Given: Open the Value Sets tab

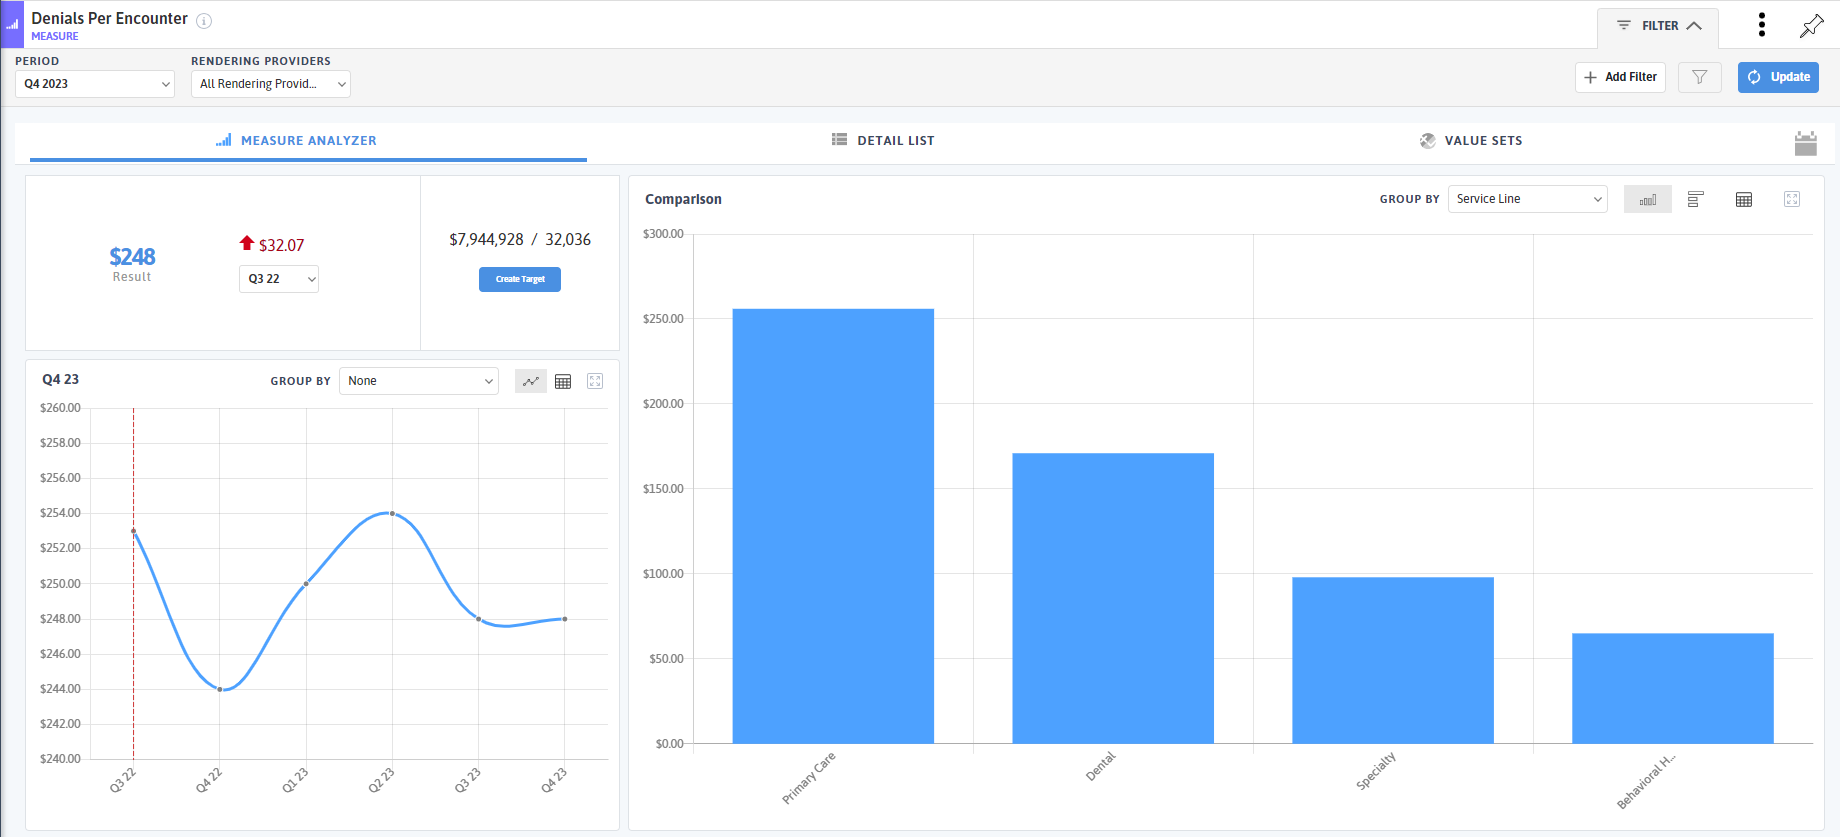Looking at the screenshot, I should coord(1470,141).
